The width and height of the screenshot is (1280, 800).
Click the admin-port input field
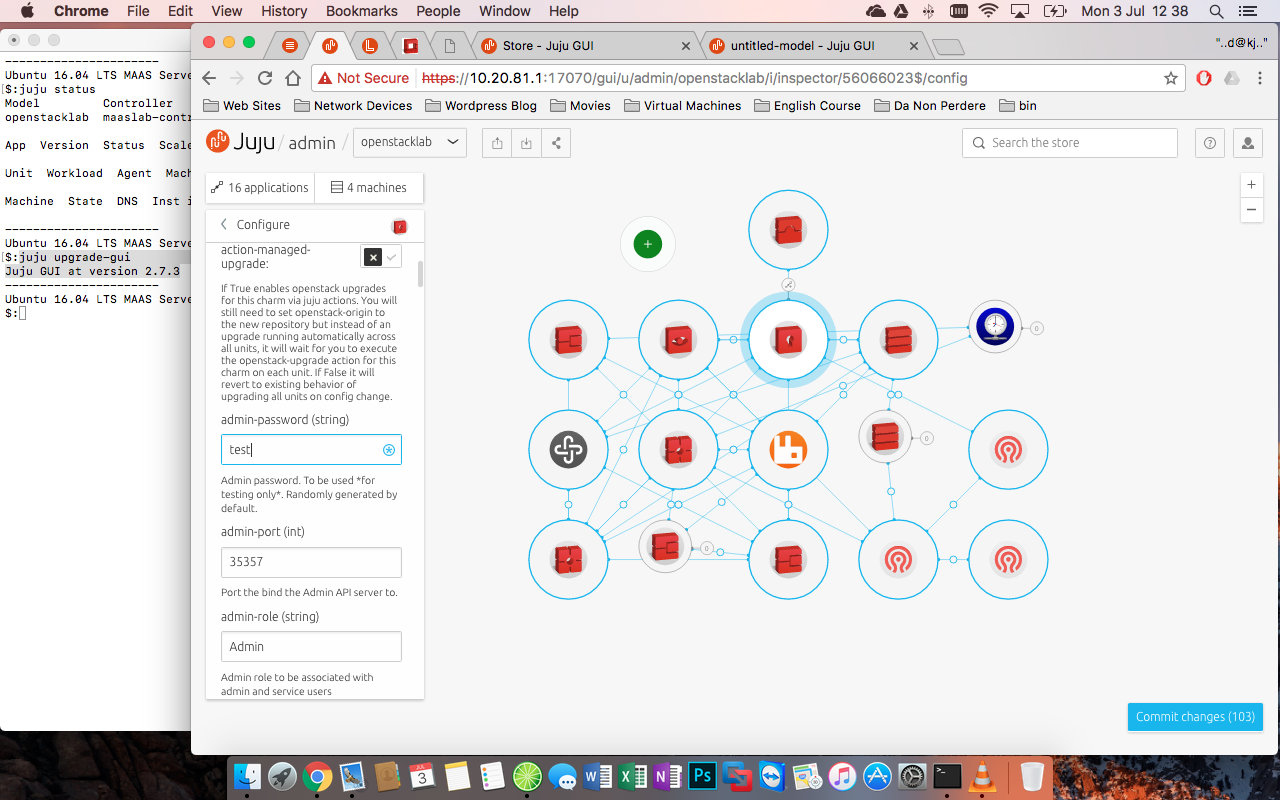pos(311,562)
